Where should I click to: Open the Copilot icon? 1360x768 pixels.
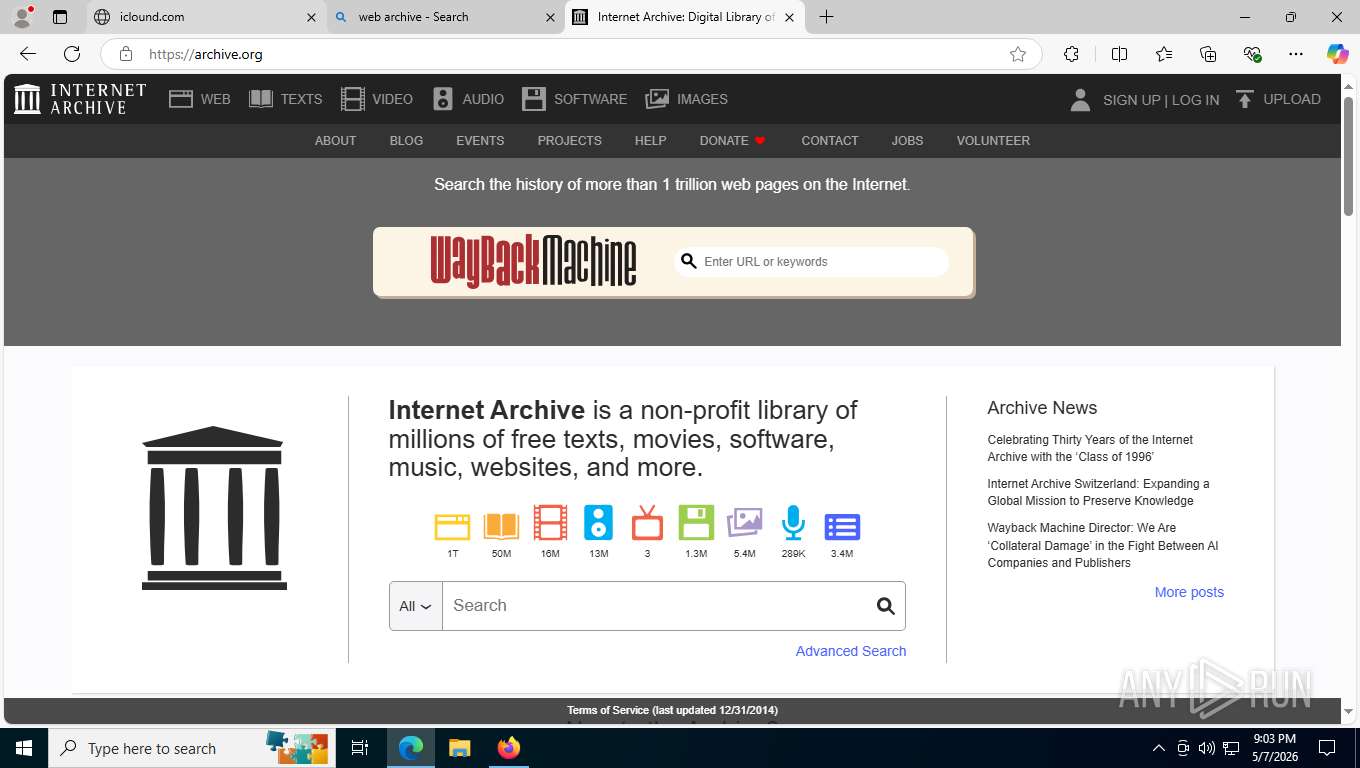point(1337,54)
